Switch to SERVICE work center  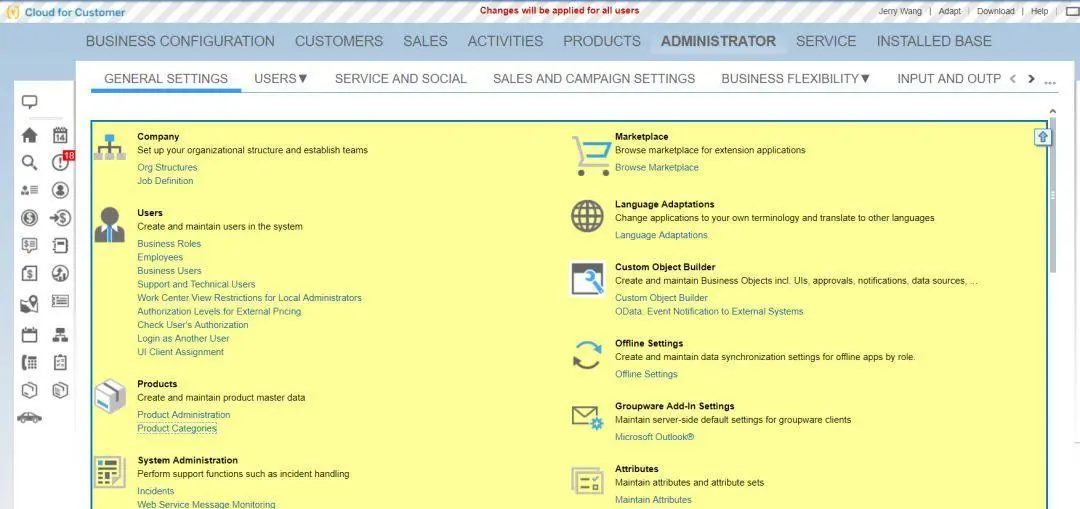coord(826,41)
